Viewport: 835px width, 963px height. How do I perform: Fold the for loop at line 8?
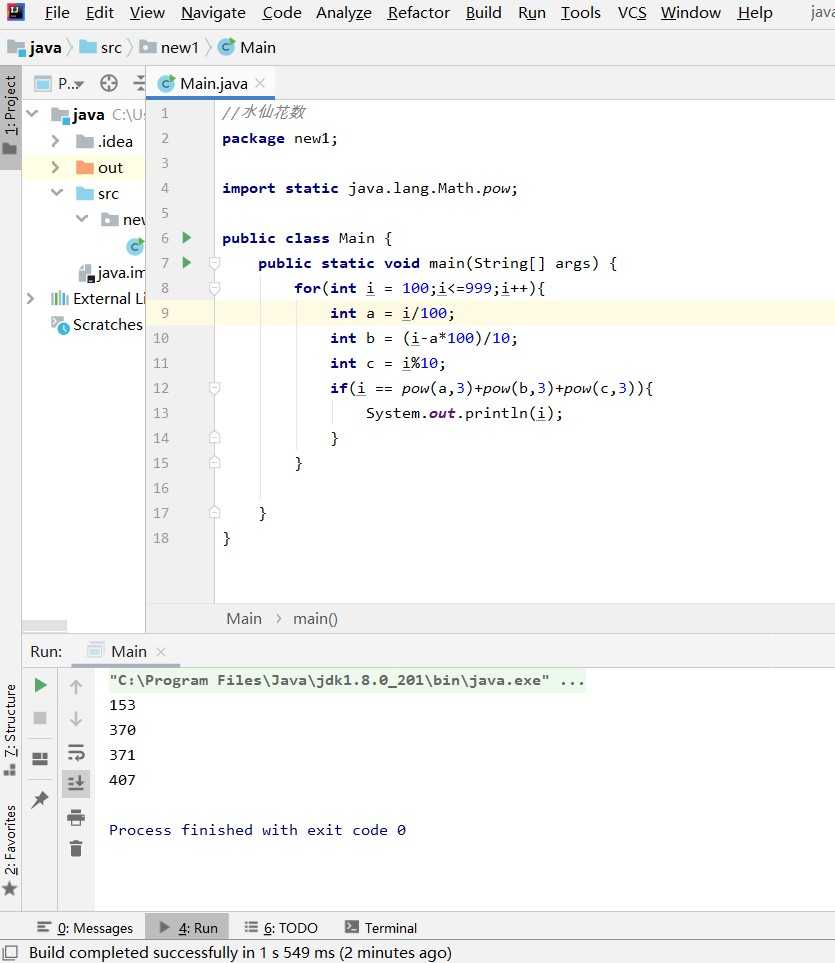point(214,288)
